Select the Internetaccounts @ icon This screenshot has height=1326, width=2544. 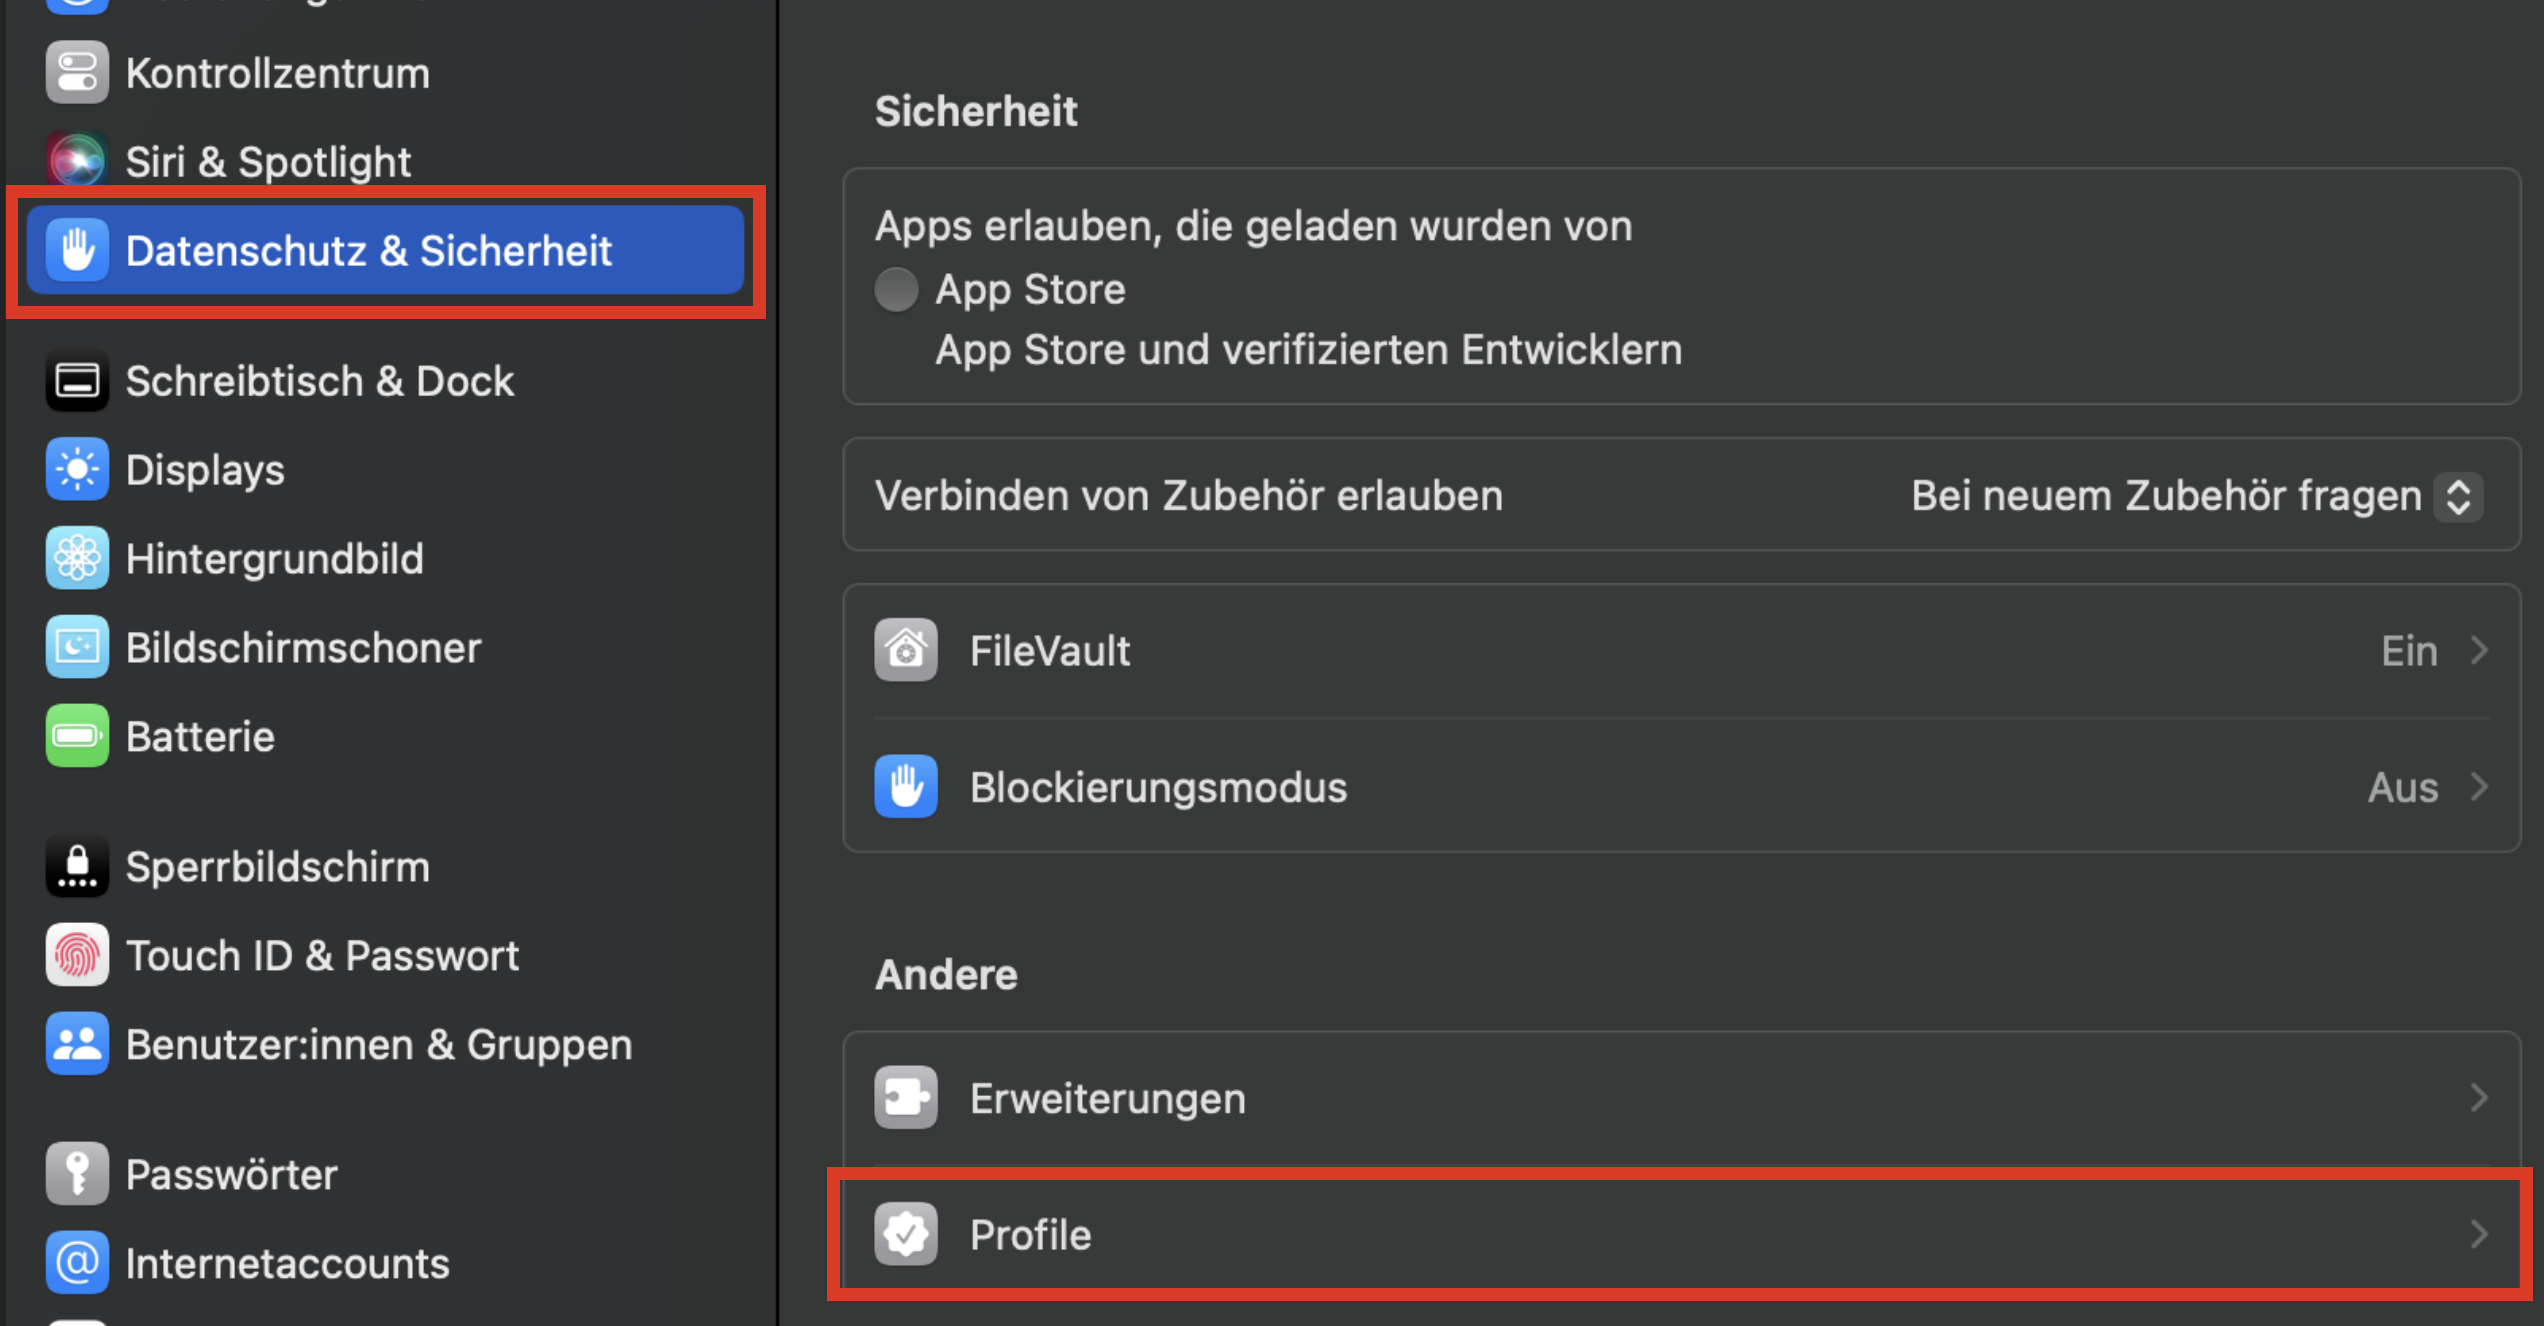[77, 1263]
